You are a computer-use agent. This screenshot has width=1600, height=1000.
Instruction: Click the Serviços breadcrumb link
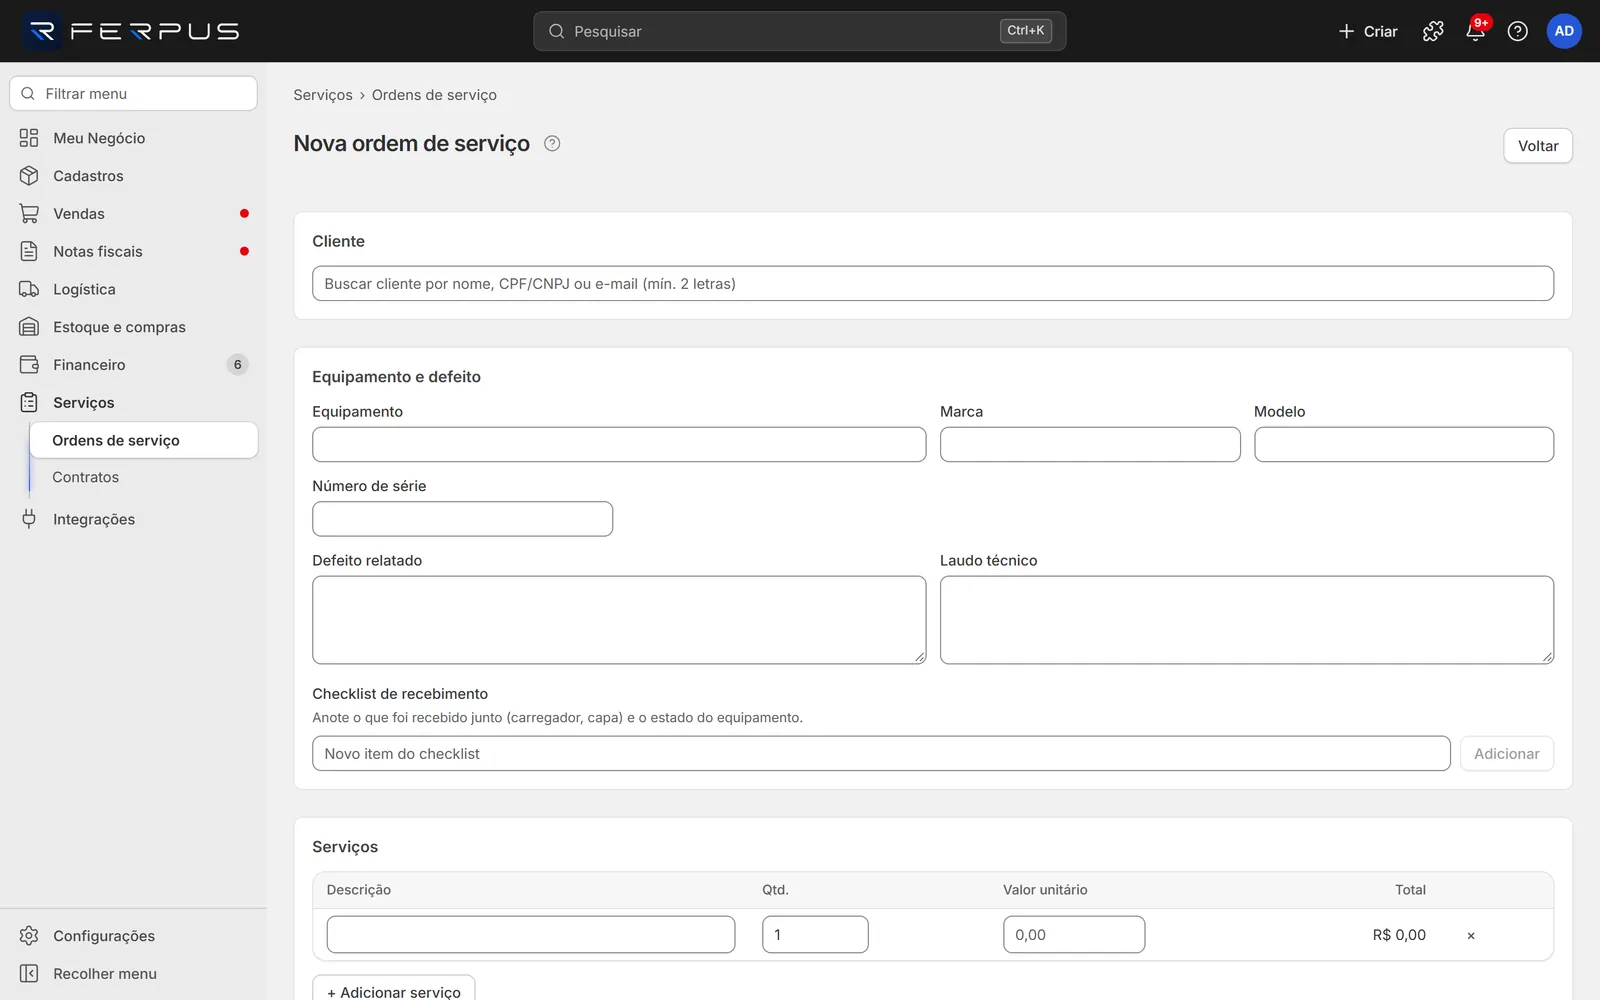pos(323,95)
